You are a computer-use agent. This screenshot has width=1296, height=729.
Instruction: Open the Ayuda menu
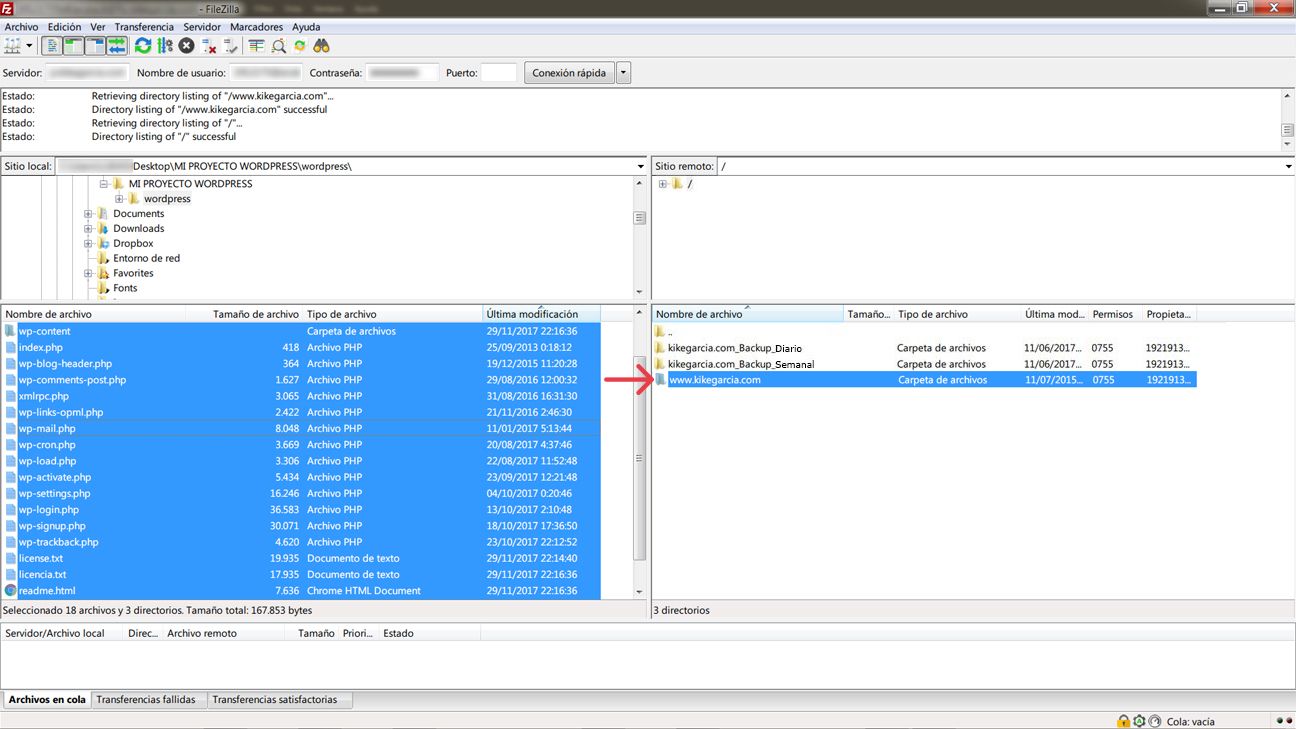pos(306,27)
